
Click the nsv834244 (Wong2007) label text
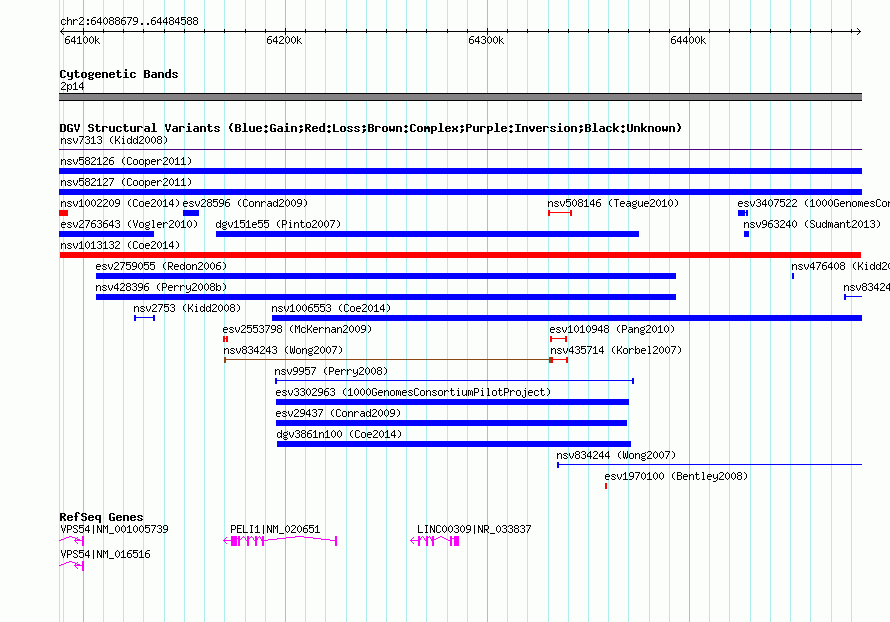click(x=616, y=455)
